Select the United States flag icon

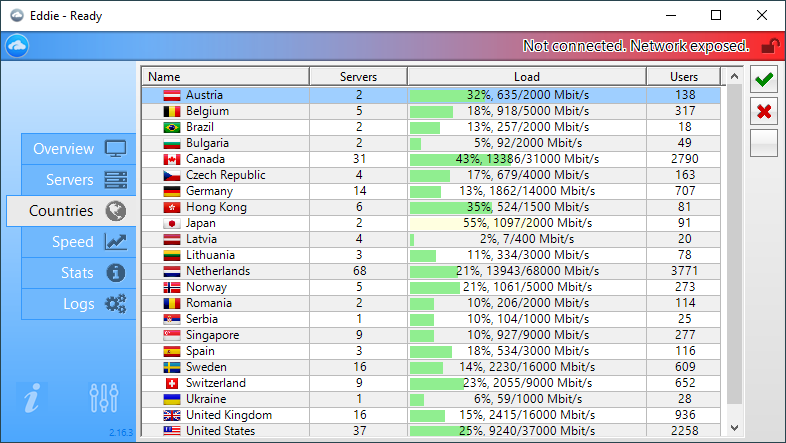pyautogui.click(x=171, y=430)
